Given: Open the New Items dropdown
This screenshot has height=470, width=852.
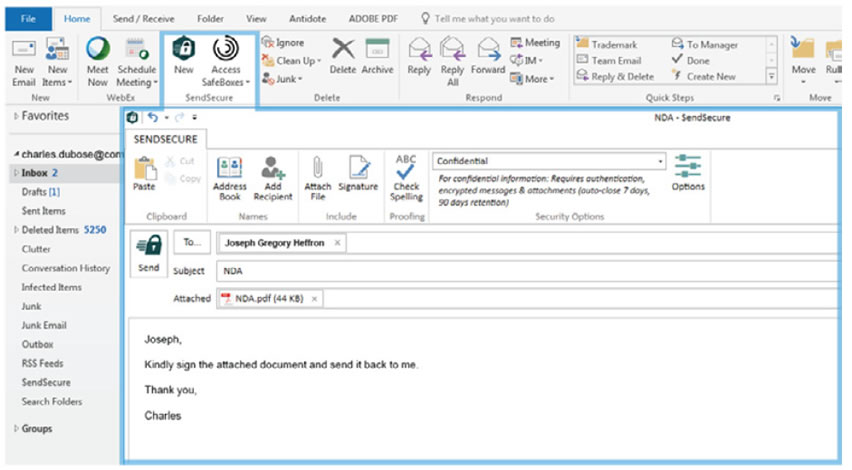Looking at the screenshot, I should 57,62.
